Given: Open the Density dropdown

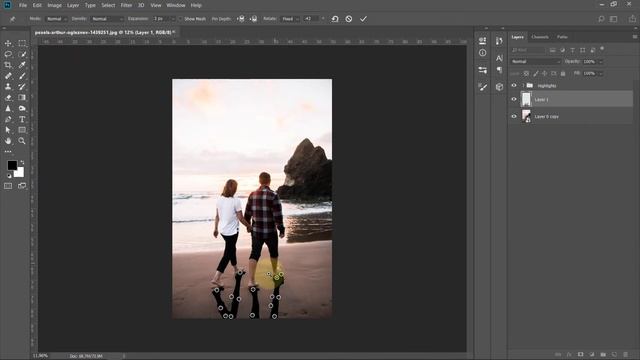Looking at the screenshot, I should click(107, 19).
